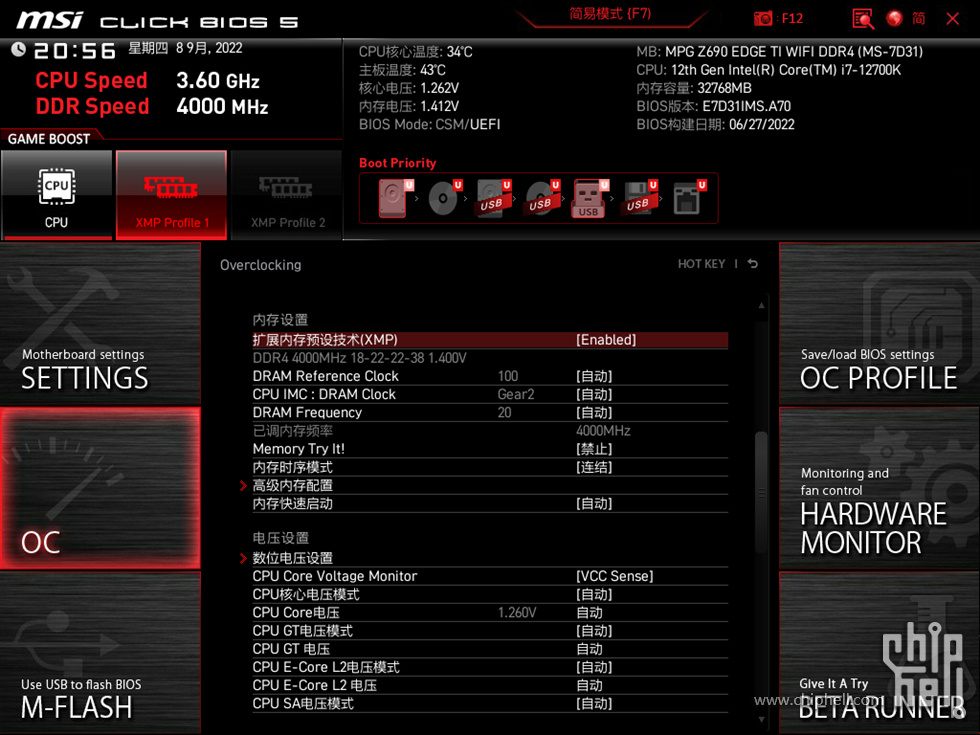Click the 已调内存频率 4000MHz row

490,431
